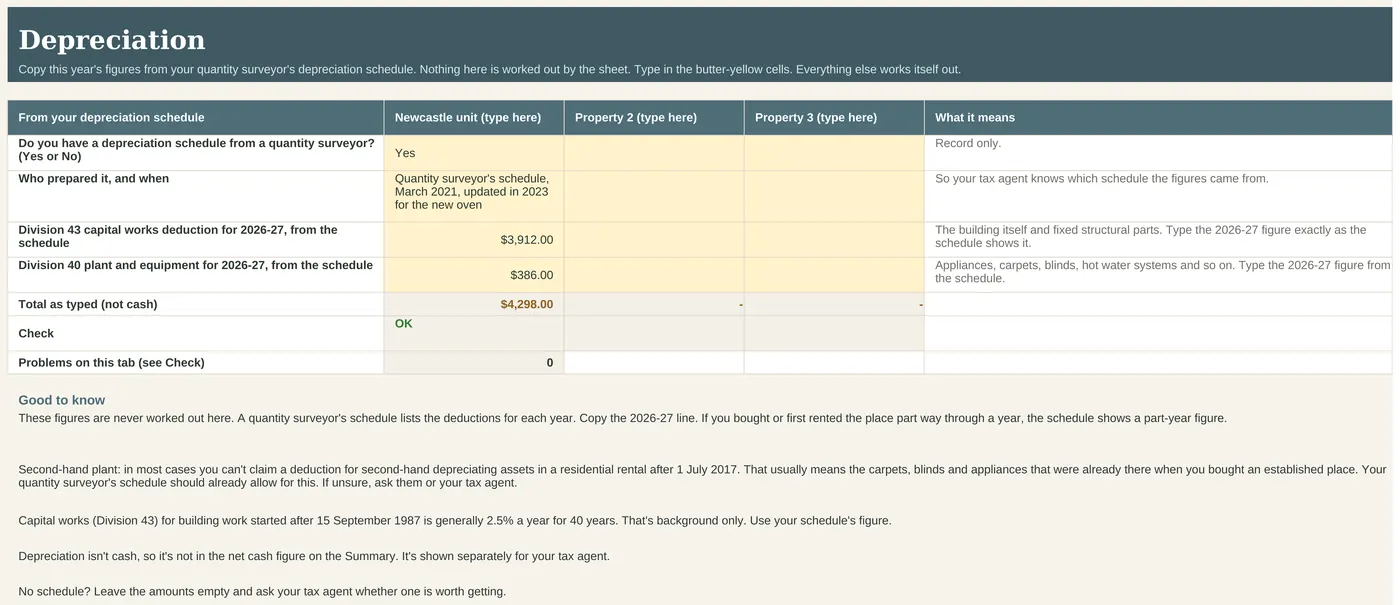
Task: Click the $4,298.00 total cell
Action: coord(474,304)
